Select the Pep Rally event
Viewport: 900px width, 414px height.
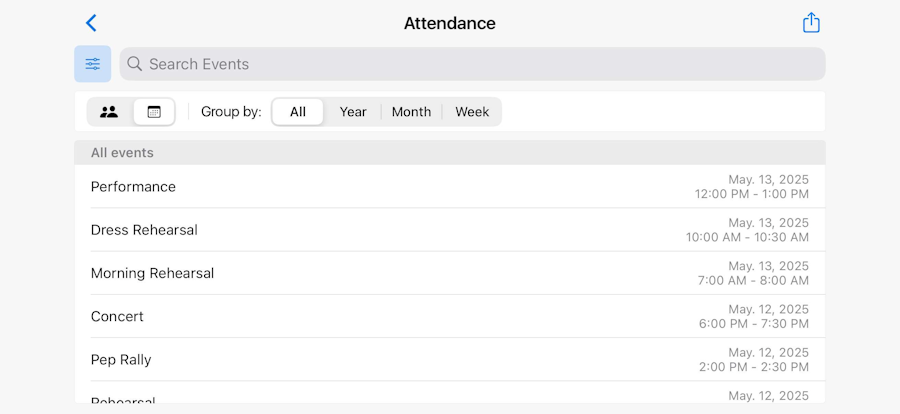click(x=121, y=359)
